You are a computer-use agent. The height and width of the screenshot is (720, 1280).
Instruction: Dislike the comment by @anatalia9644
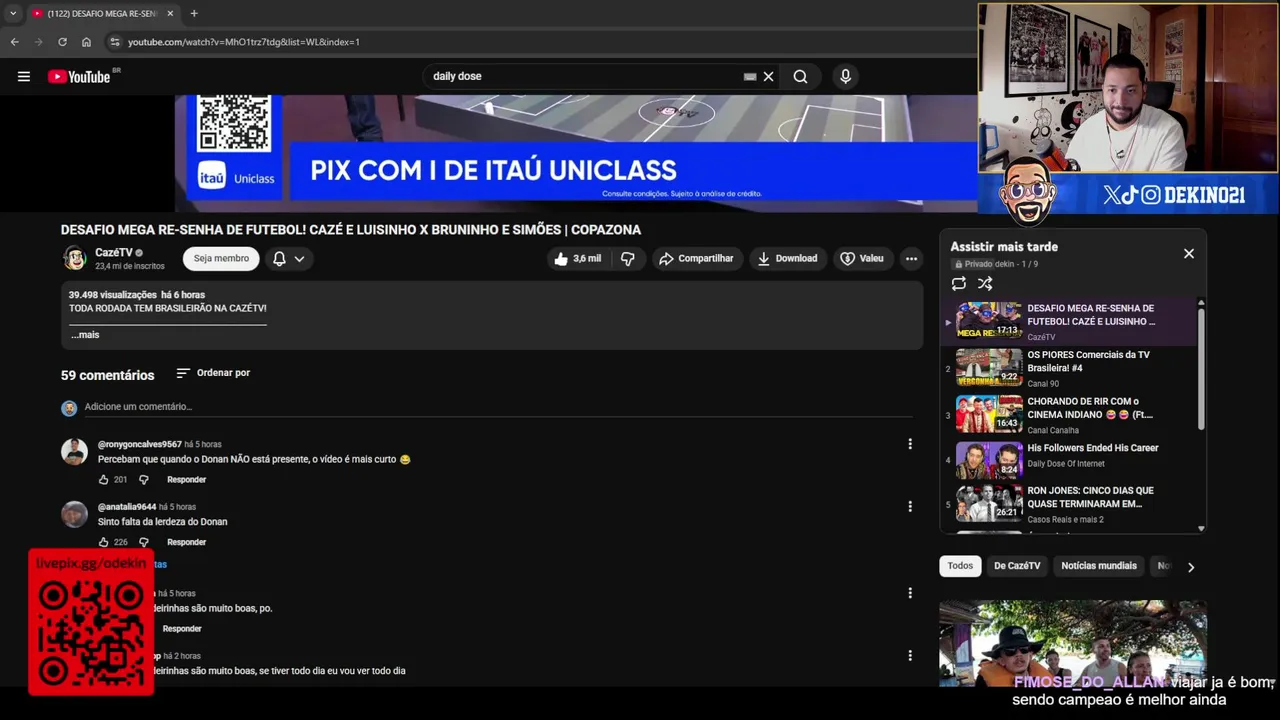tap(143, 542)
